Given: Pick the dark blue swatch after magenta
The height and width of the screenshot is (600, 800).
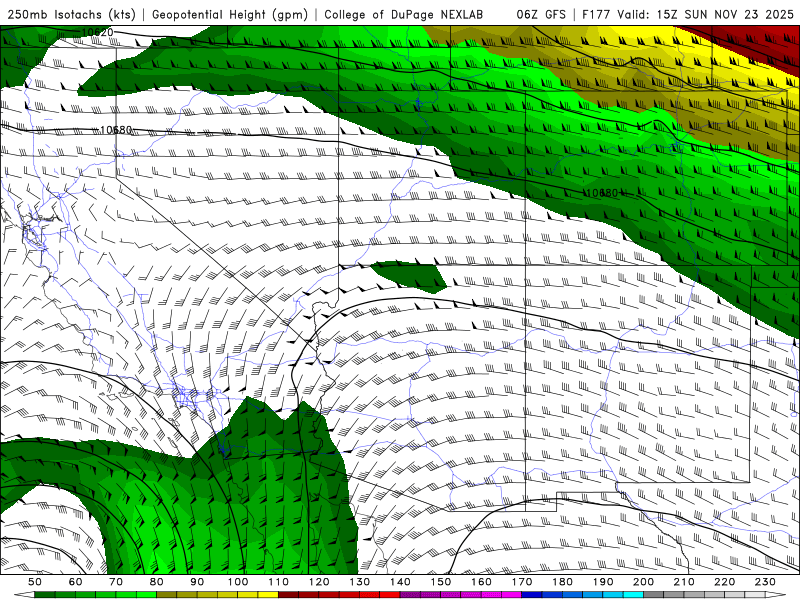Looking at the screenshot, I should click(532, 595).
